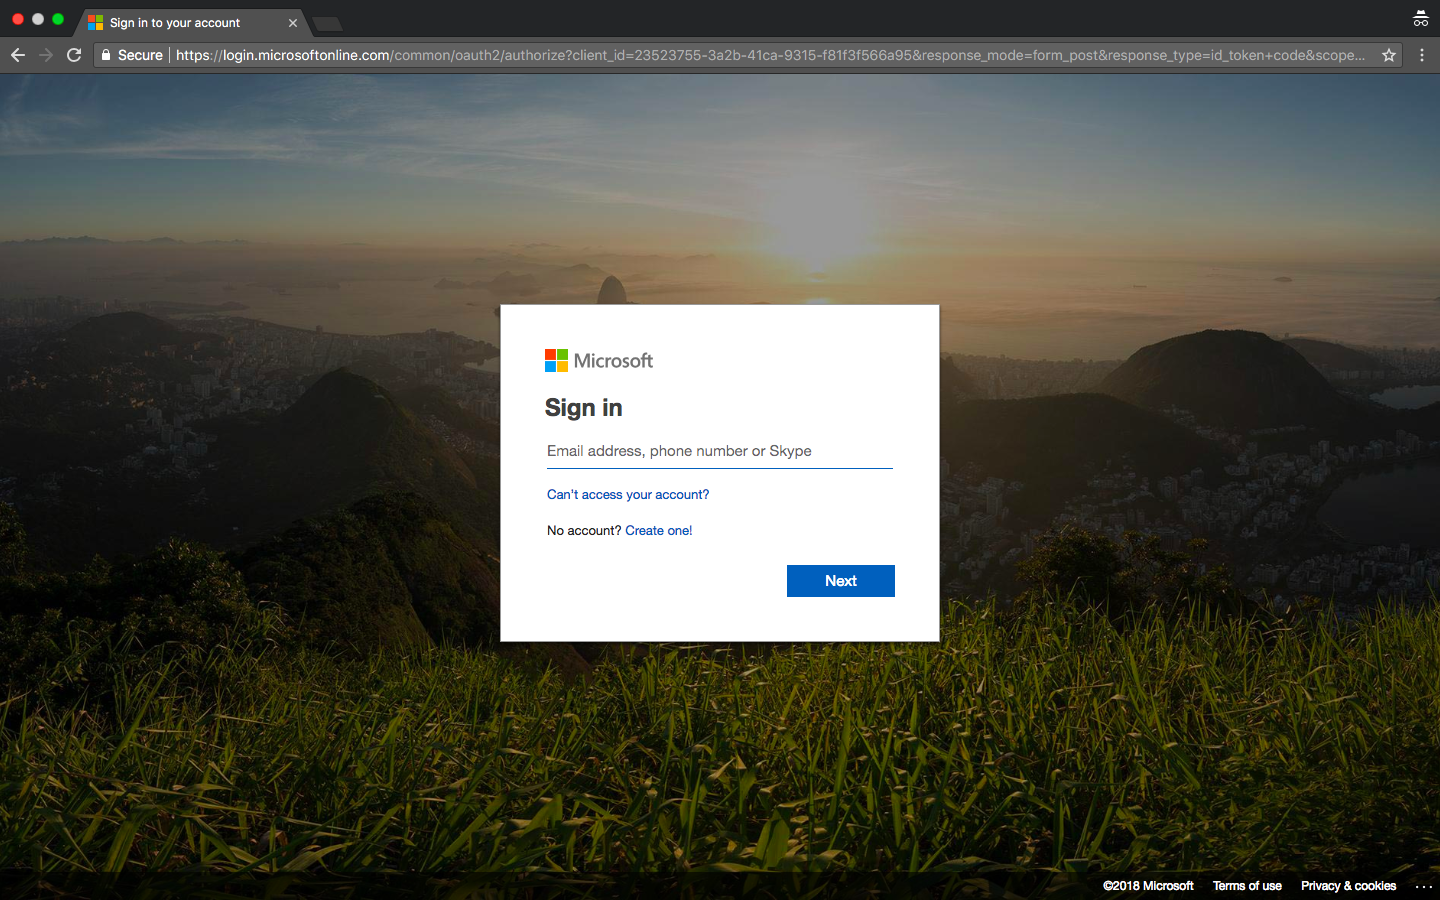Click the browser back arrow
1440x900 pixels.
[x=18, y=55]
